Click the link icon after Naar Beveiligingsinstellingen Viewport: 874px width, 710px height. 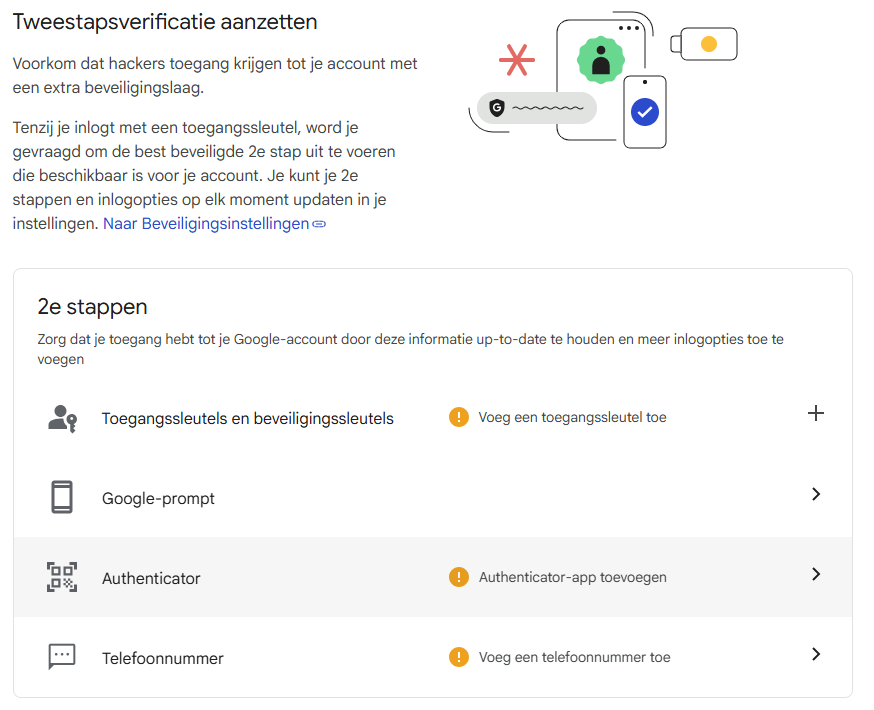click(x=319, y=224)
